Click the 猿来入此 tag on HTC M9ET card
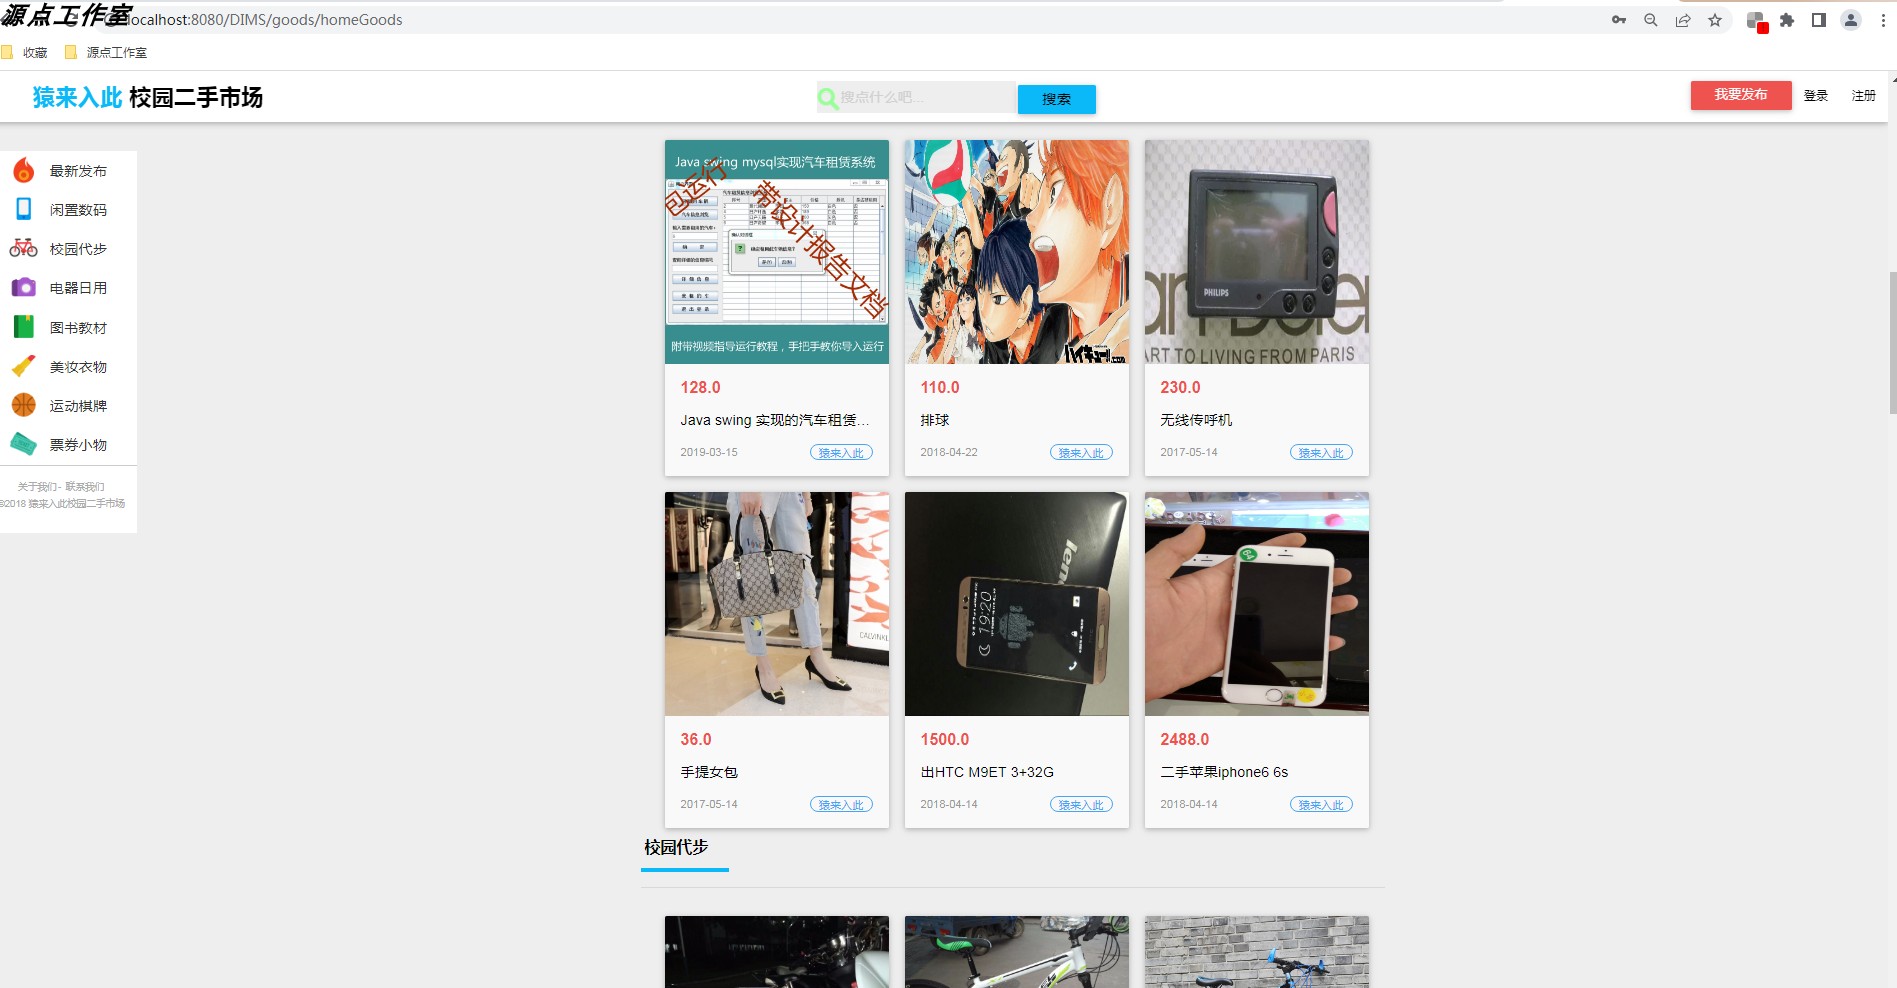Viewport: 1897px width, 988px height. click(1081, 805)
